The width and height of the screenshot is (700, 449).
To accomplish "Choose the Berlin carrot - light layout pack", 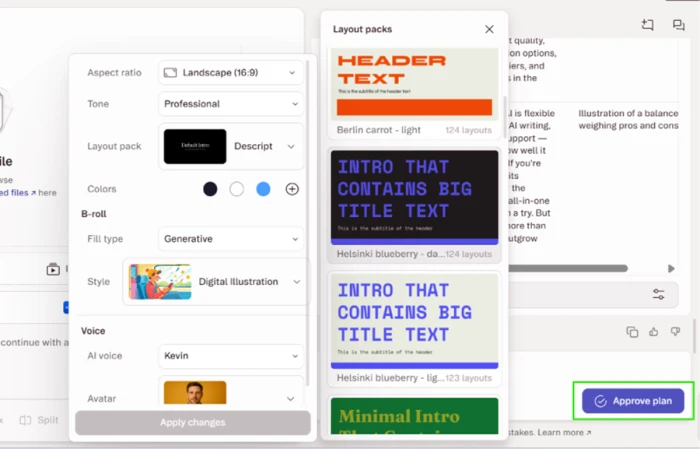I will (414, 92).
